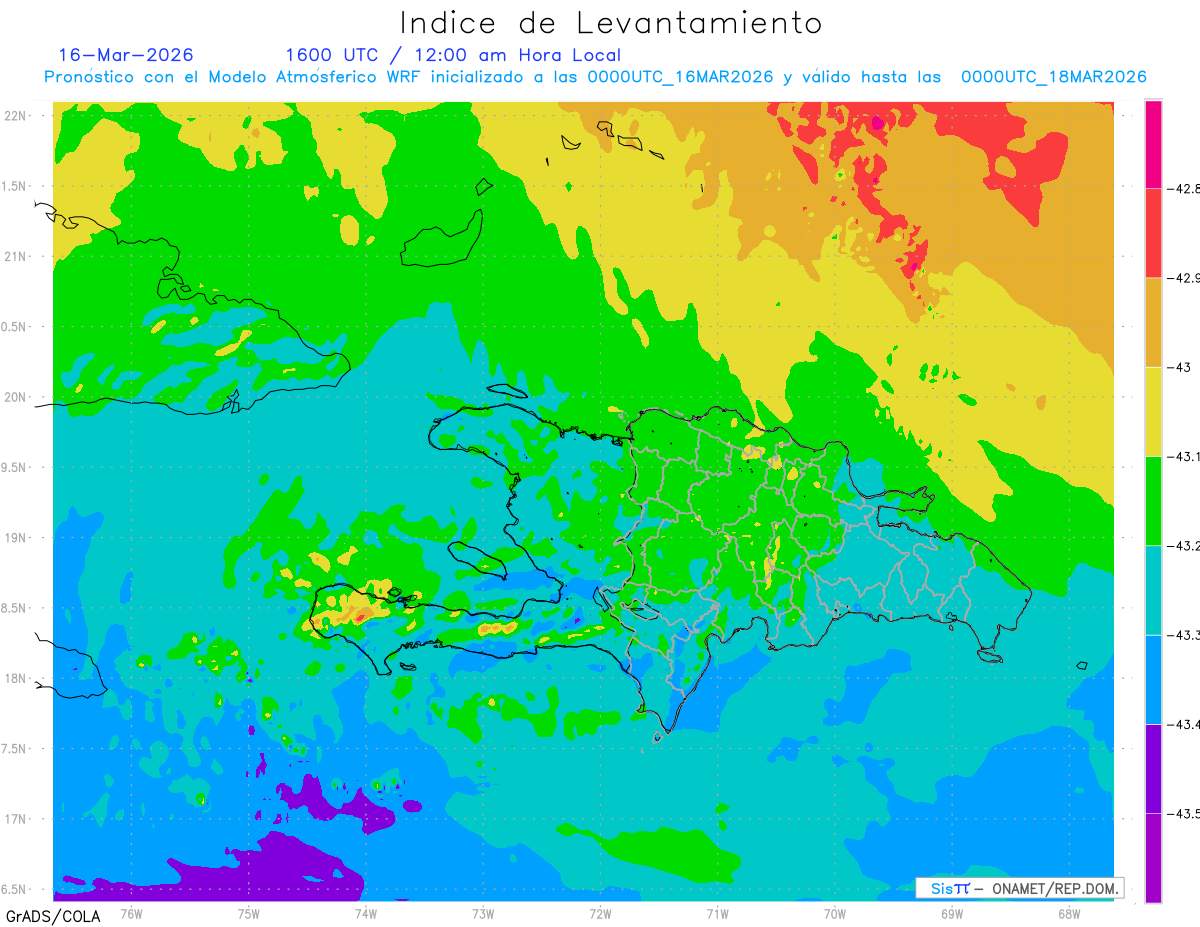Pick the purple swatch below -43.5

[x=1153, y=857]
